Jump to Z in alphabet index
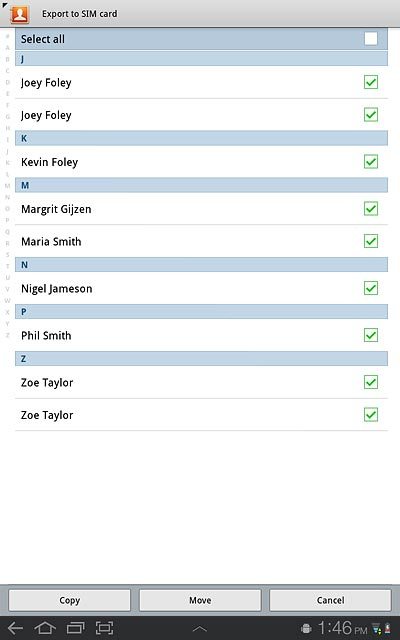 pos(7,335)
